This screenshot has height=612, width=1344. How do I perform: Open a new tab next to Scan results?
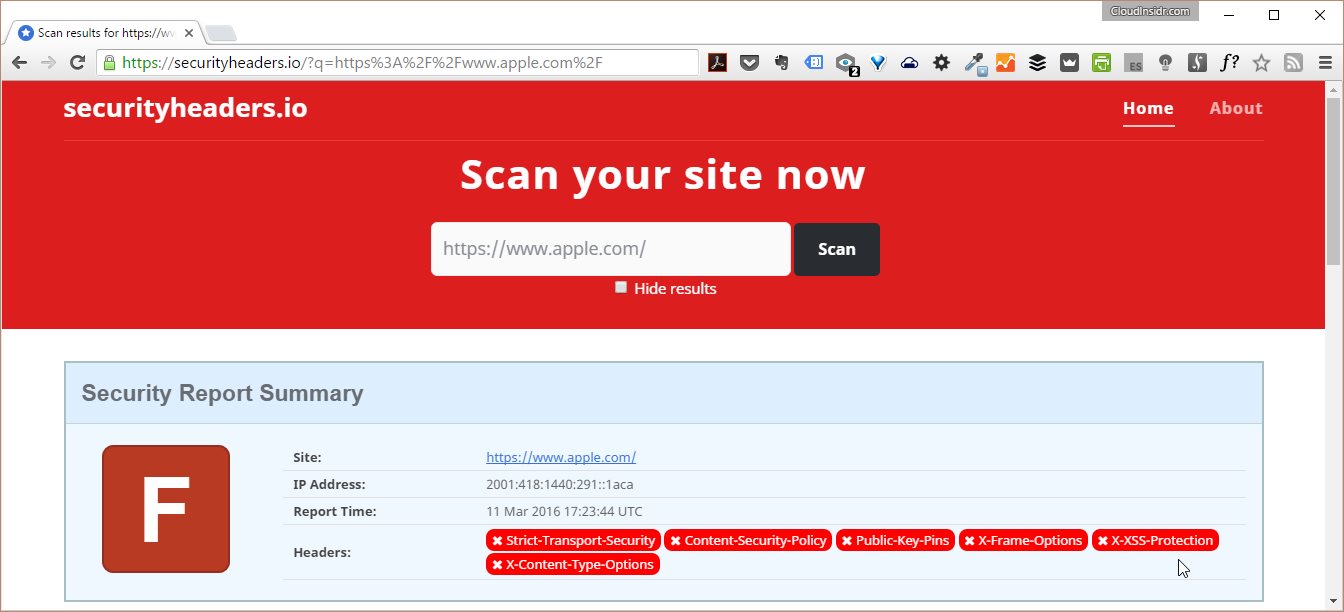(221, 33)
